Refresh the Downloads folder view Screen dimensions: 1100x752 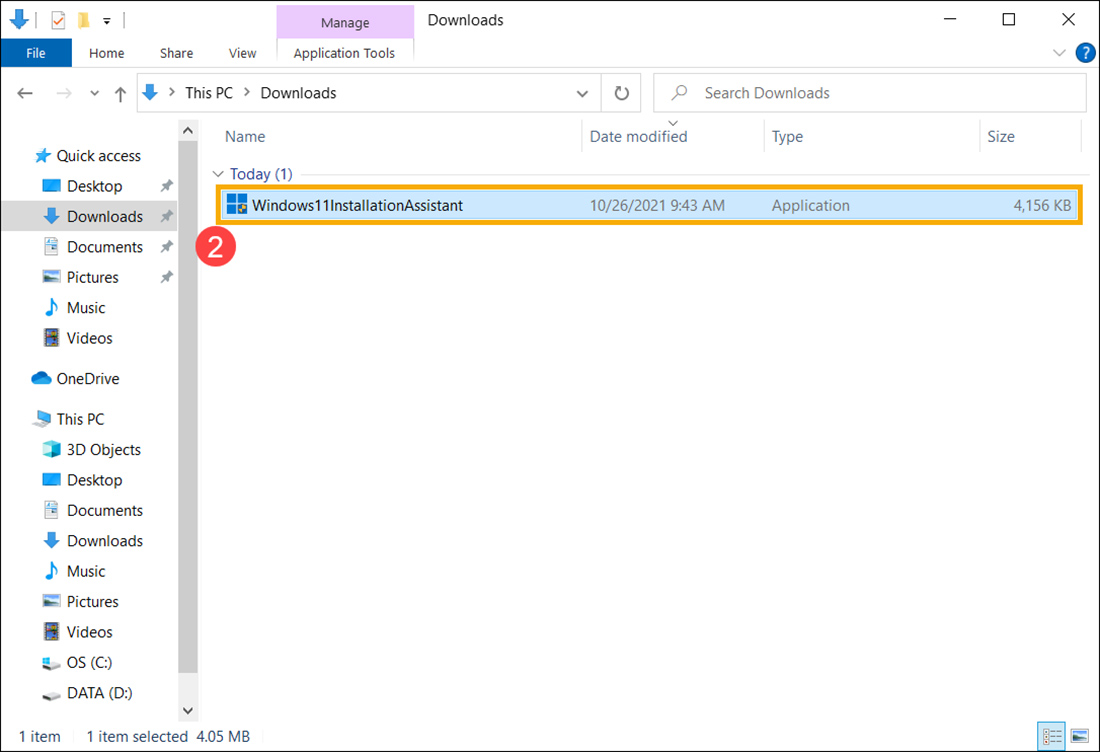pos(621,92)
